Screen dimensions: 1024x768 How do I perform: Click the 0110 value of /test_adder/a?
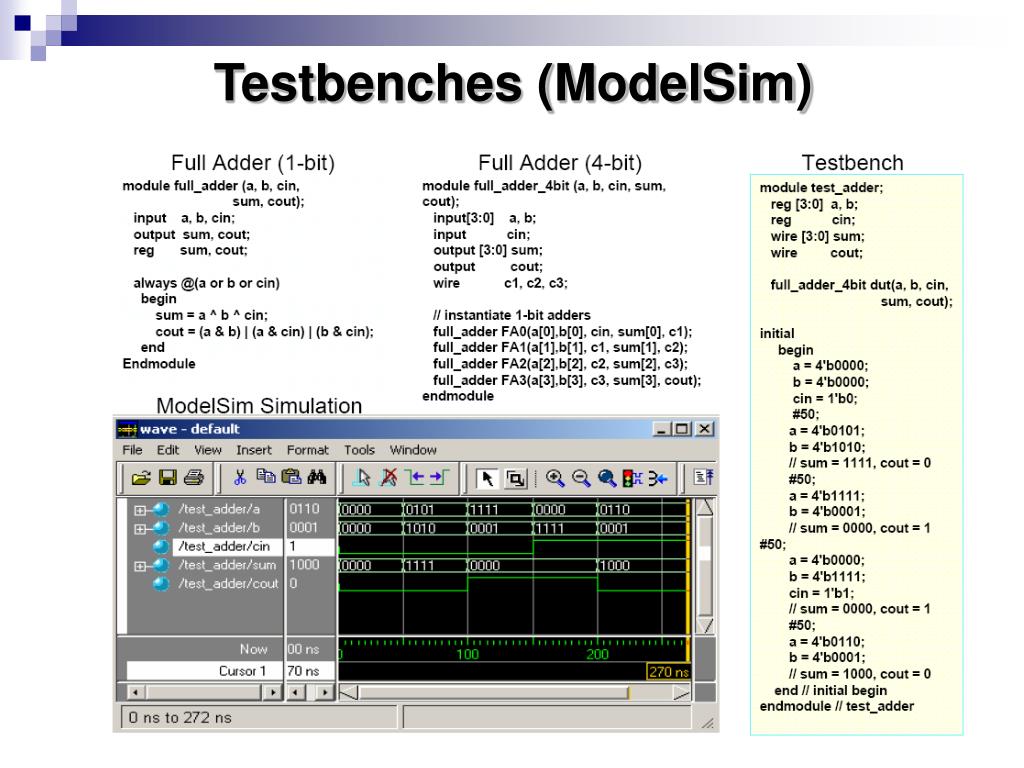(x=304, y=509)
